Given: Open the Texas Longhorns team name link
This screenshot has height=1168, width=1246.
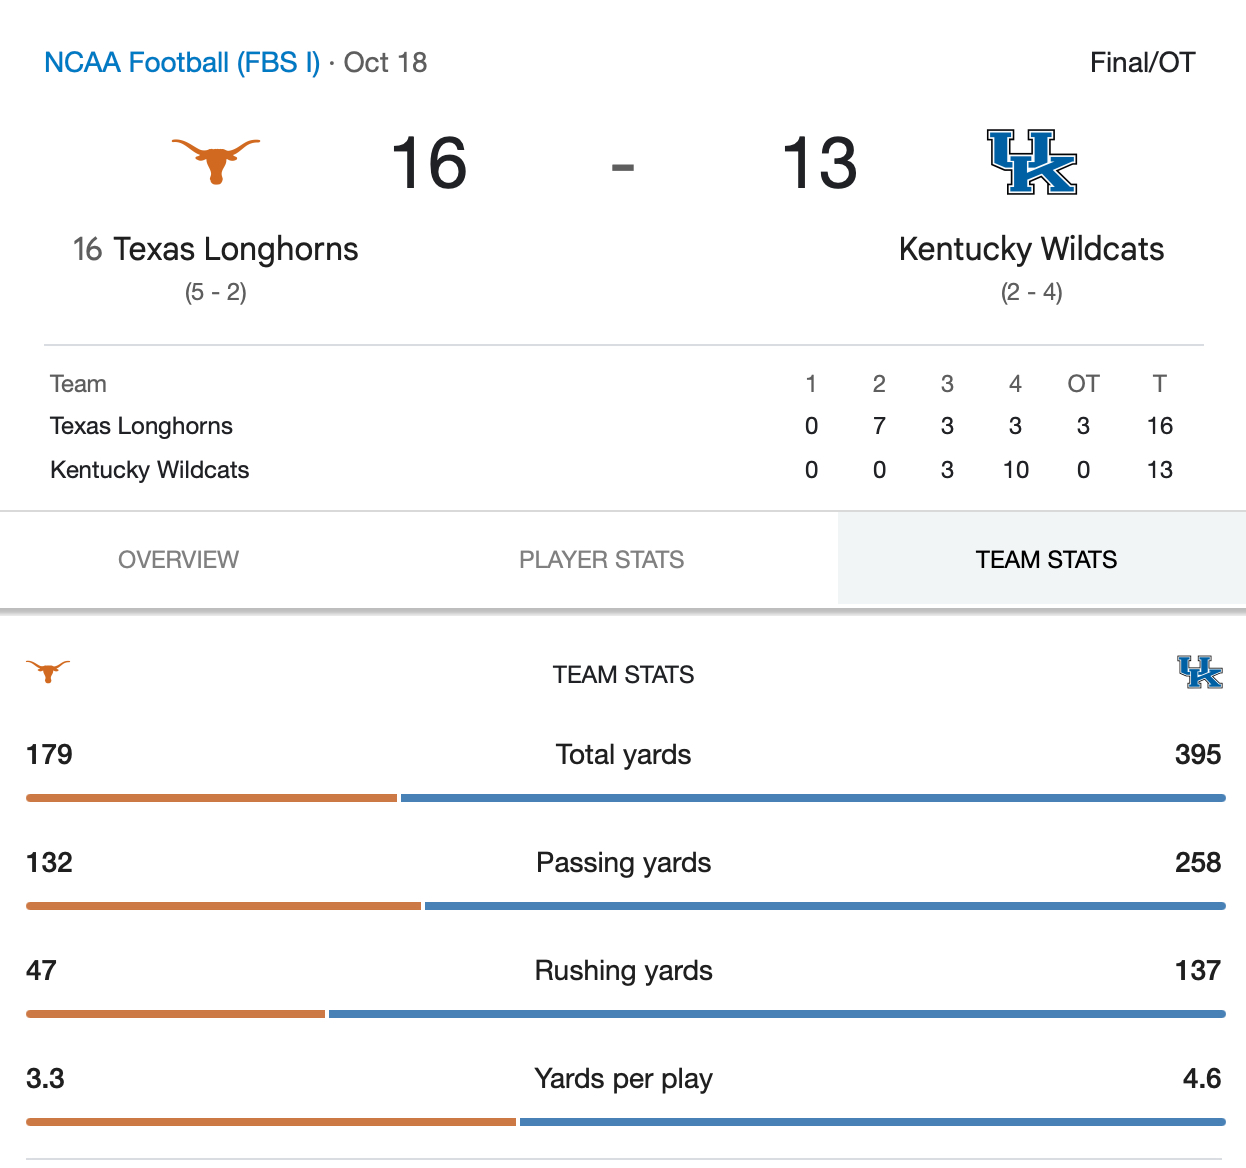Looking at the screenshot, I should tap(235, 249).
